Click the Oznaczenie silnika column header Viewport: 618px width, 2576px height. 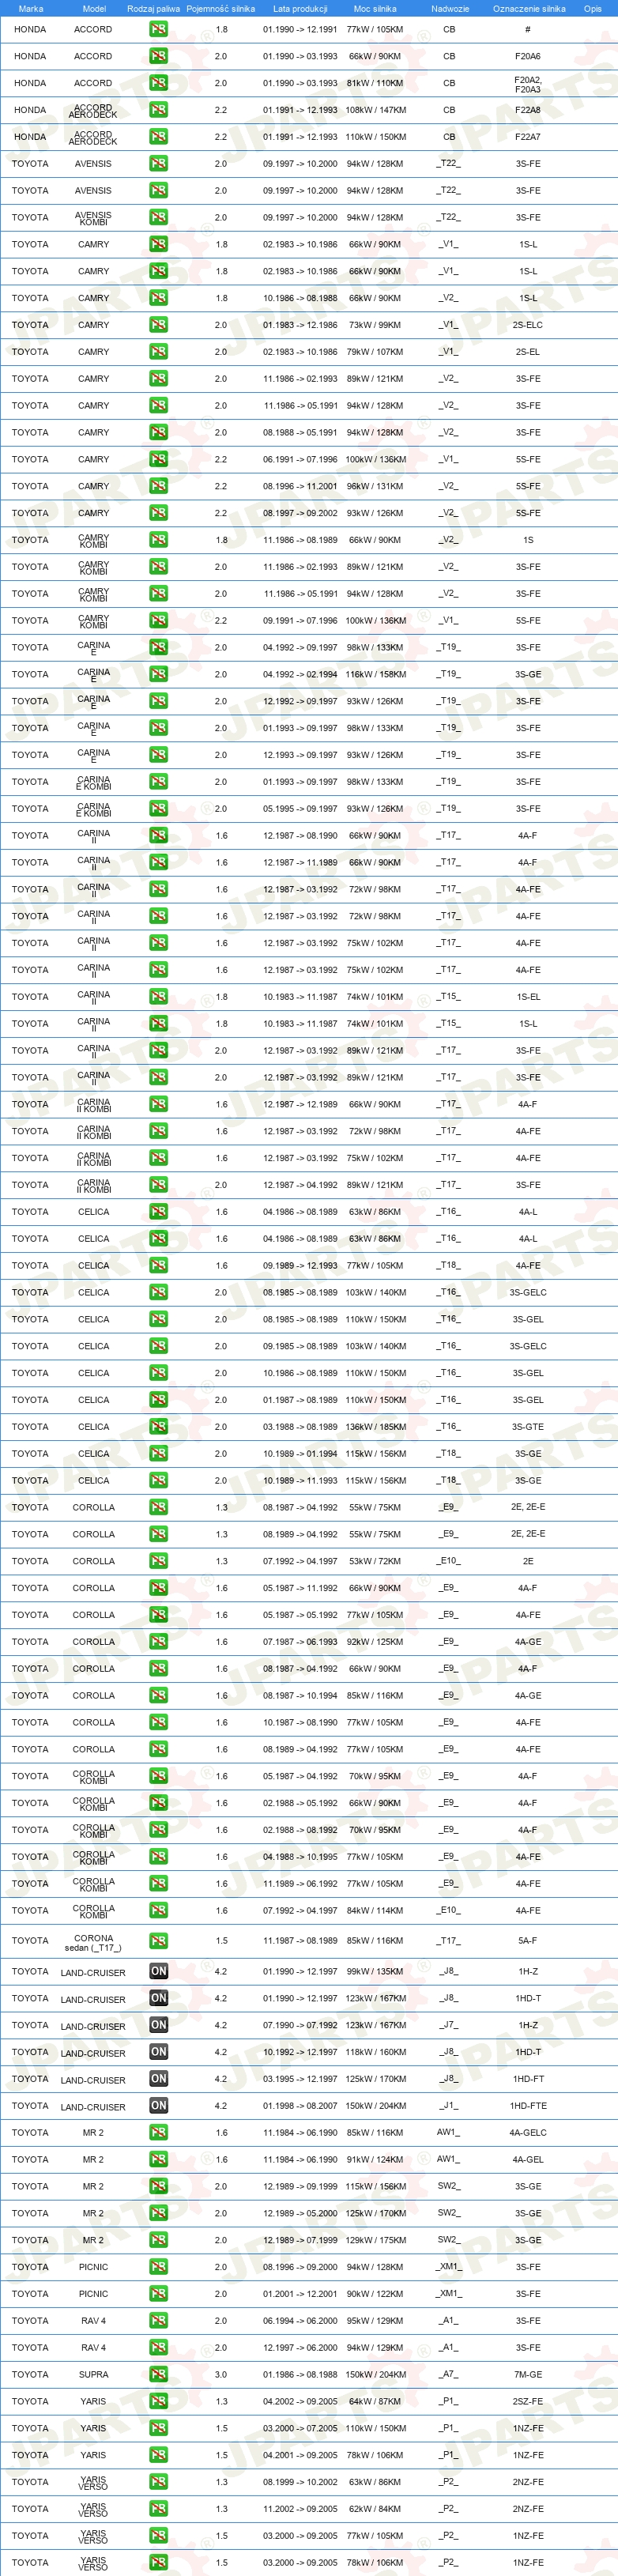tap(529, 9)
